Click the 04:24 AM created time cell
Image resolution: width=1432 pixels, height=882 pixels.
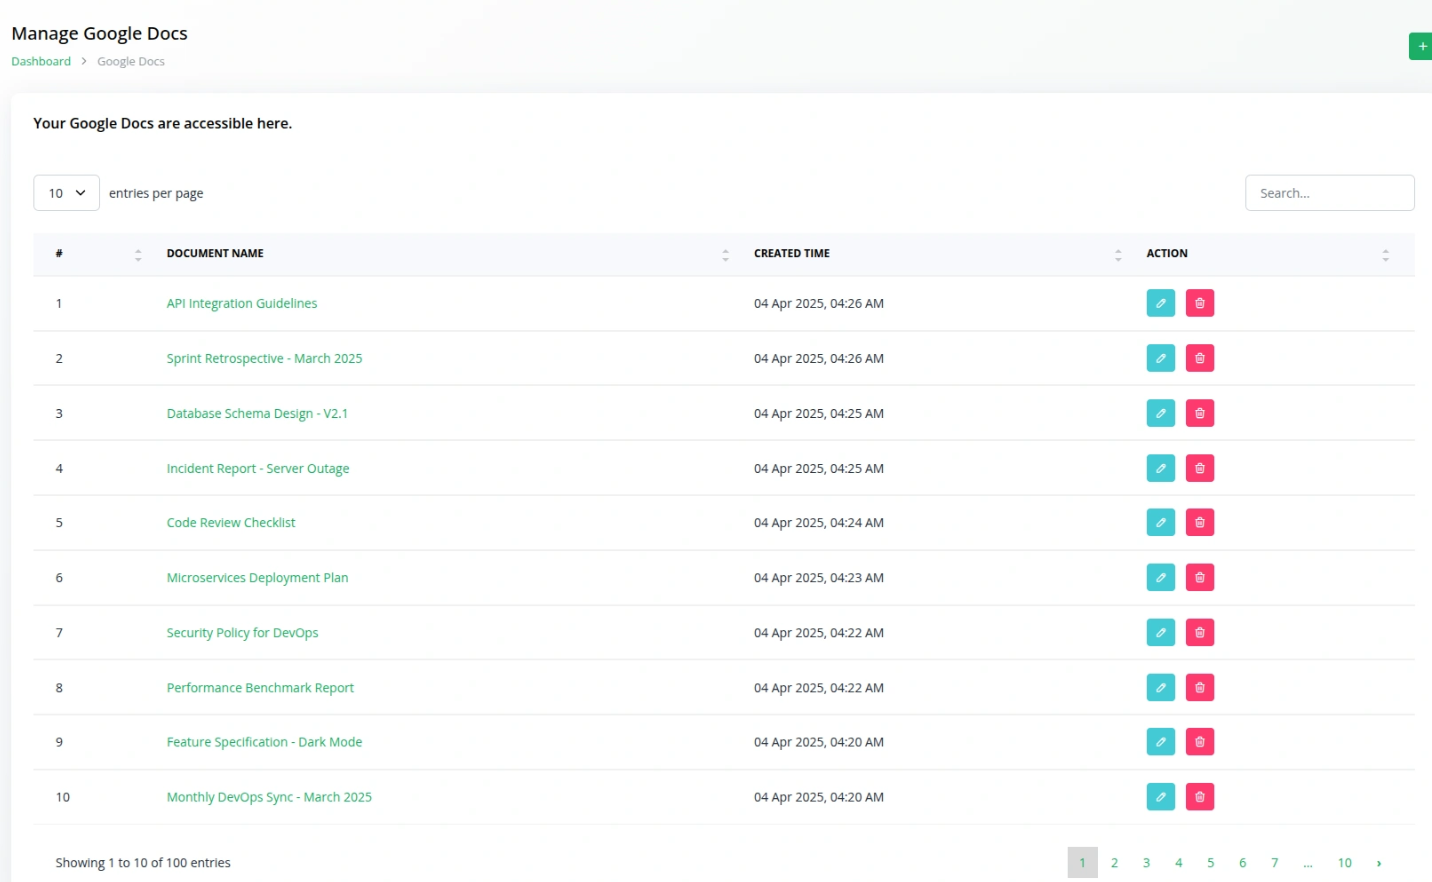pyautogui.click(x=818, y=522)
